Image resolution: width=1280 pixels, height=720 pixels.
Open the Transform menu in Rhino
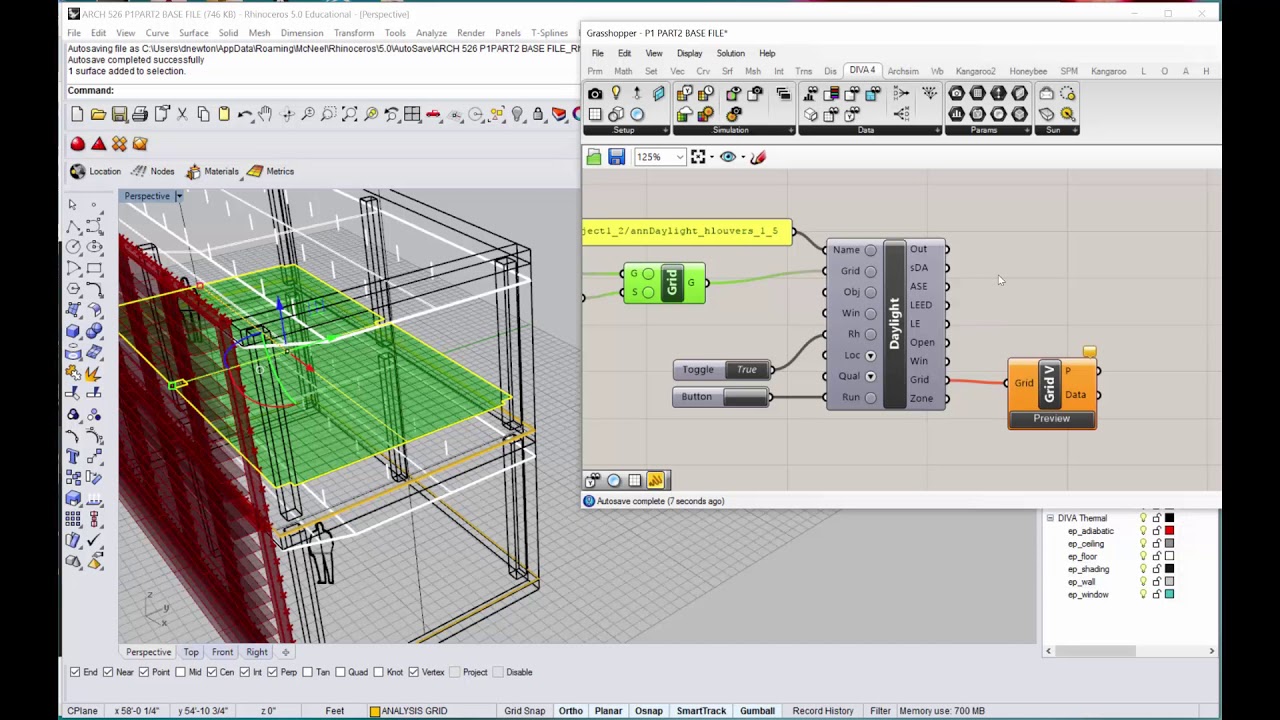click(x=354, y=33)
